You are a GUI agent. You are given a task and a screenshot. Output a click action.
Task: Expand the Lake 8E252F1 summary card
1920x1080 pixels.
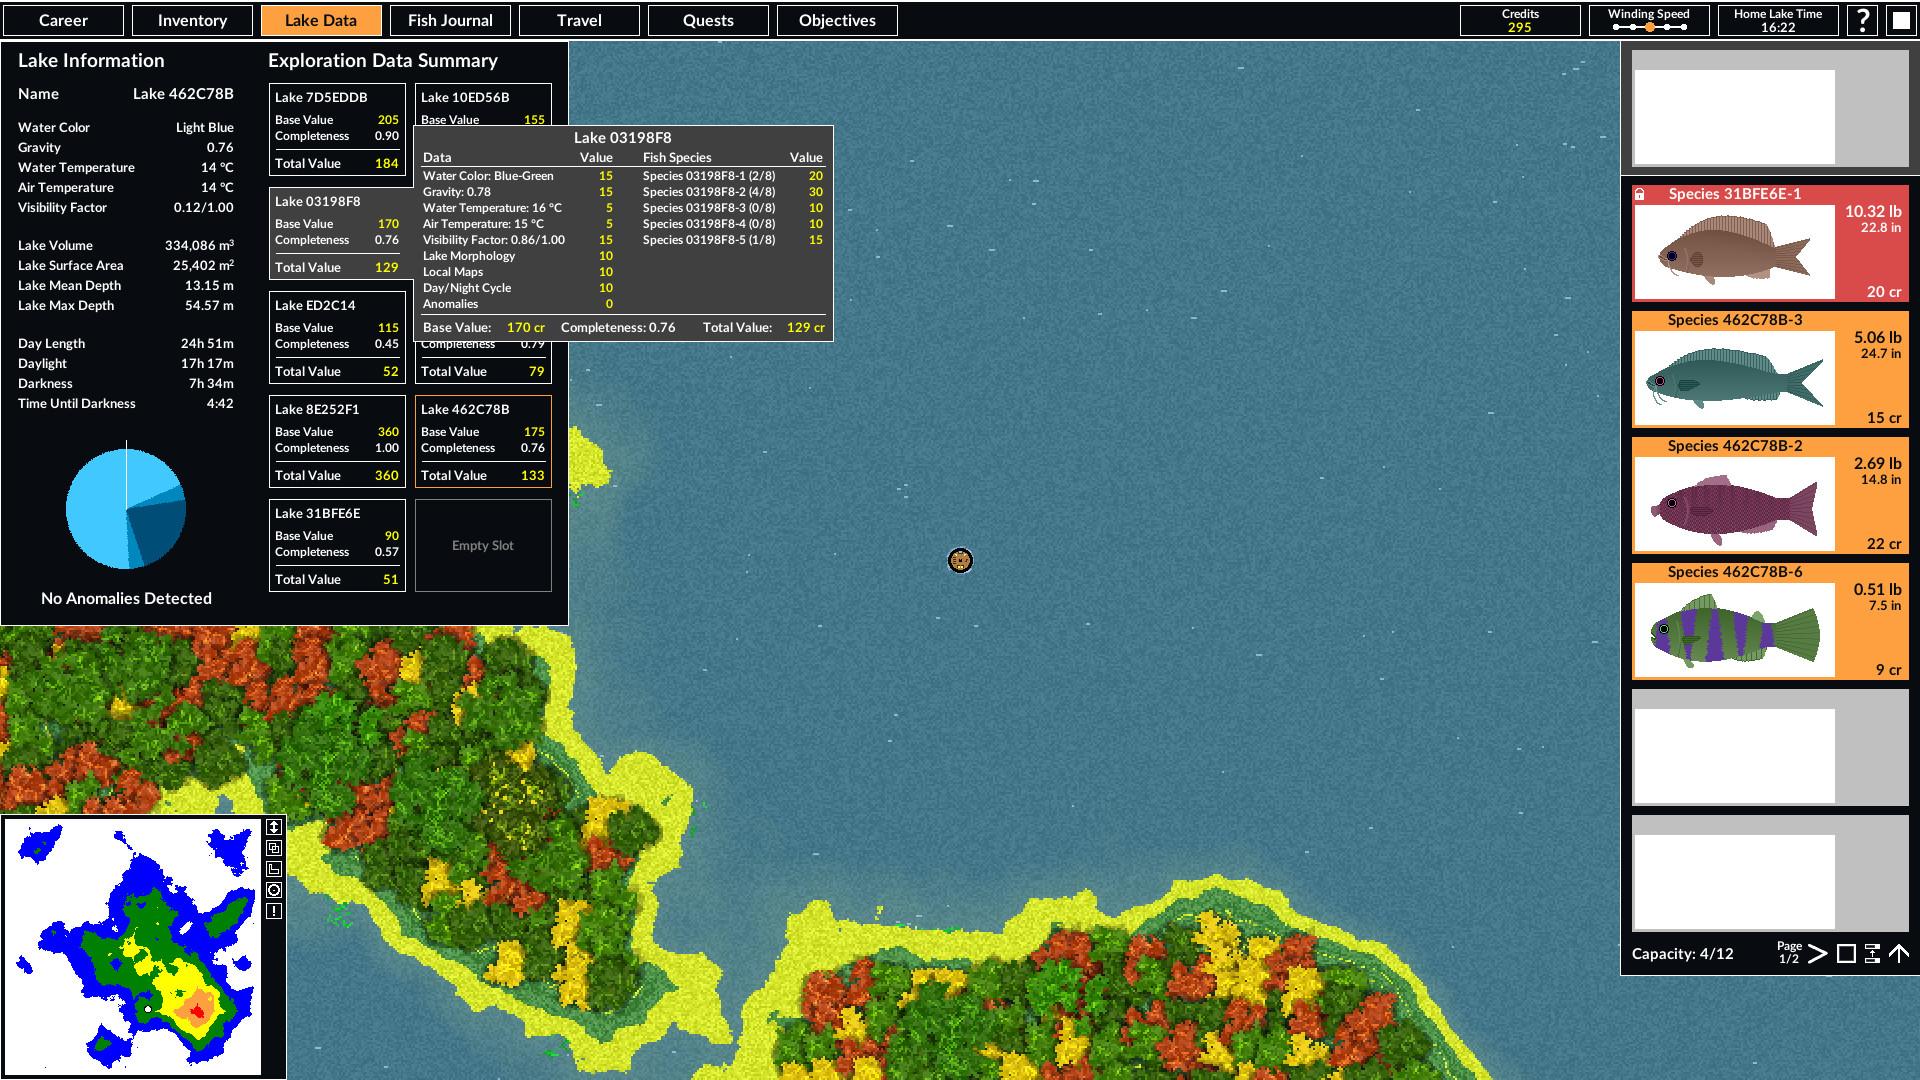coord(337,442)
